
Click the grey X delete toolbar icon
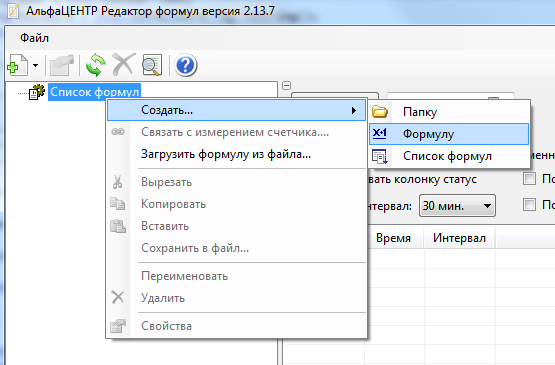124,64
